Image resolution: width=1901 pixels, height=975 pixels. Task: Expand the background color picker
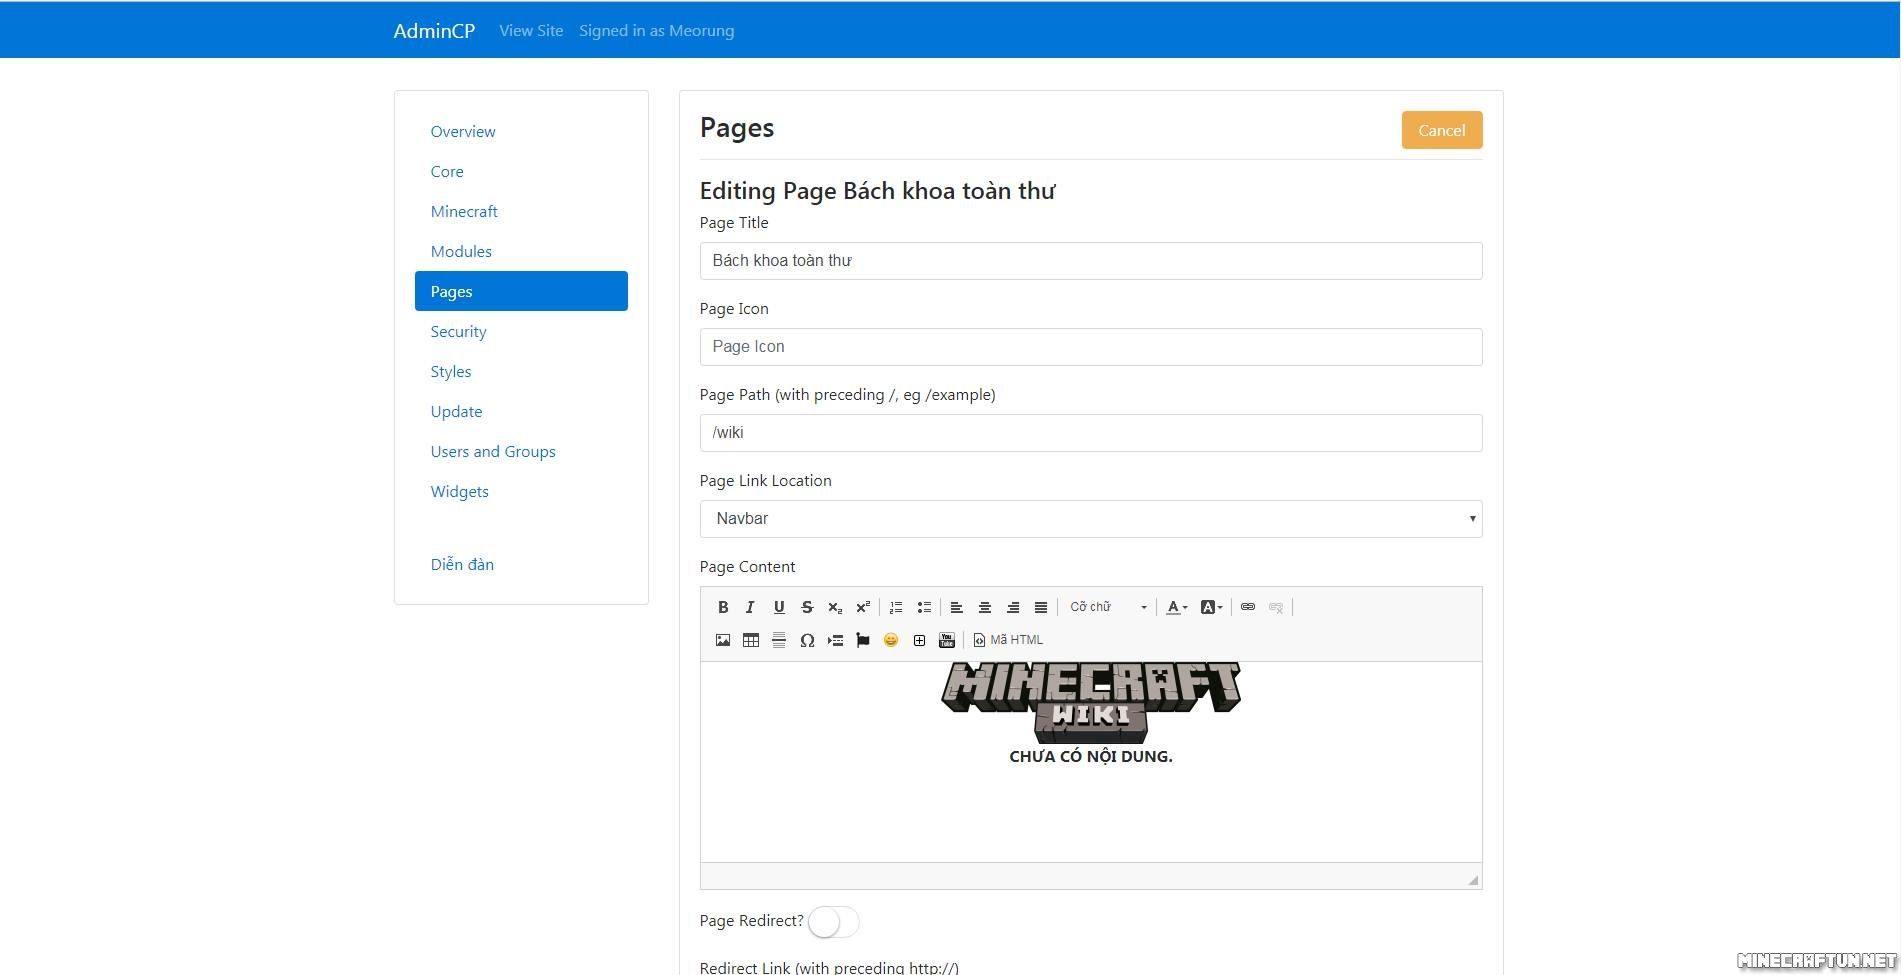point(1212,607)
